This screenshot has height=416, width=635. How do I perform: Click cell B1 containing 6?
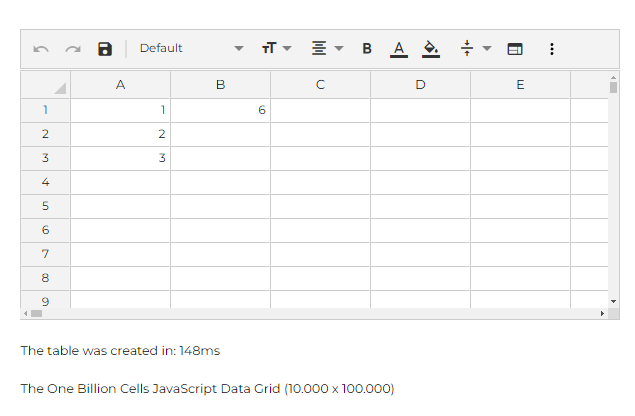point(220,110)
